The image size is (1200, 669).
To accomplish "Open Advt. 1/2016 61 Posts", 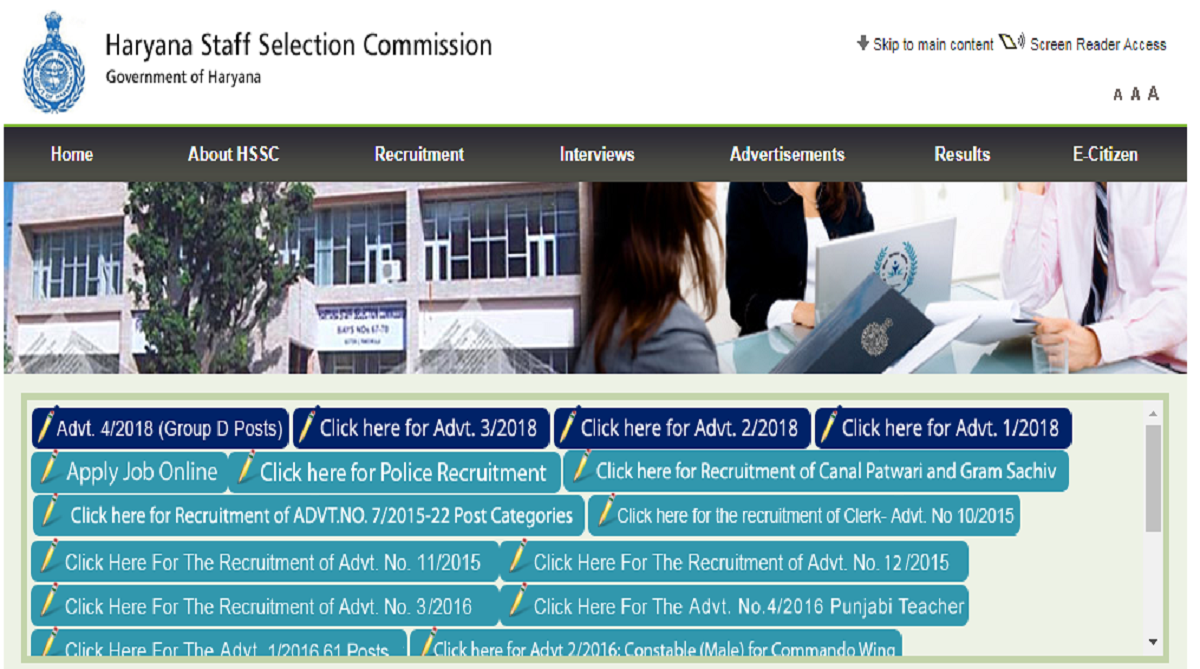I will pos(219,644).
